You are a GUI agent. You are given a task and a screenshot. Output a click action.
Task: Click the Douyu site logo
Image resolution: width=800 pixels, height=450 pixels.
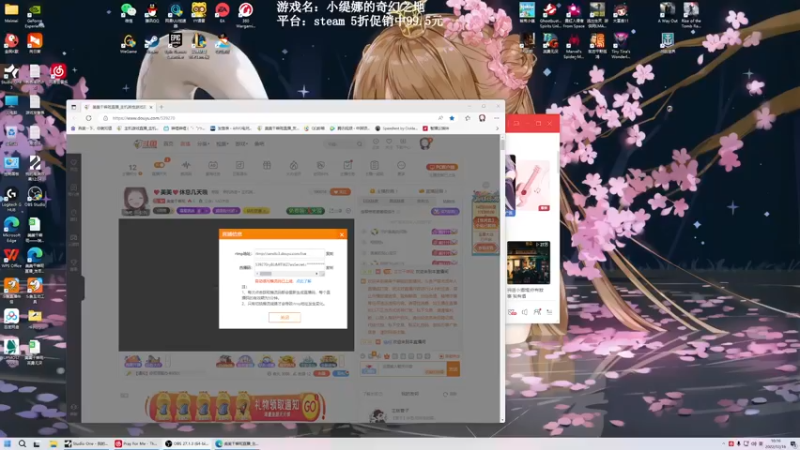pyautogui.click(x=145, y=144)
